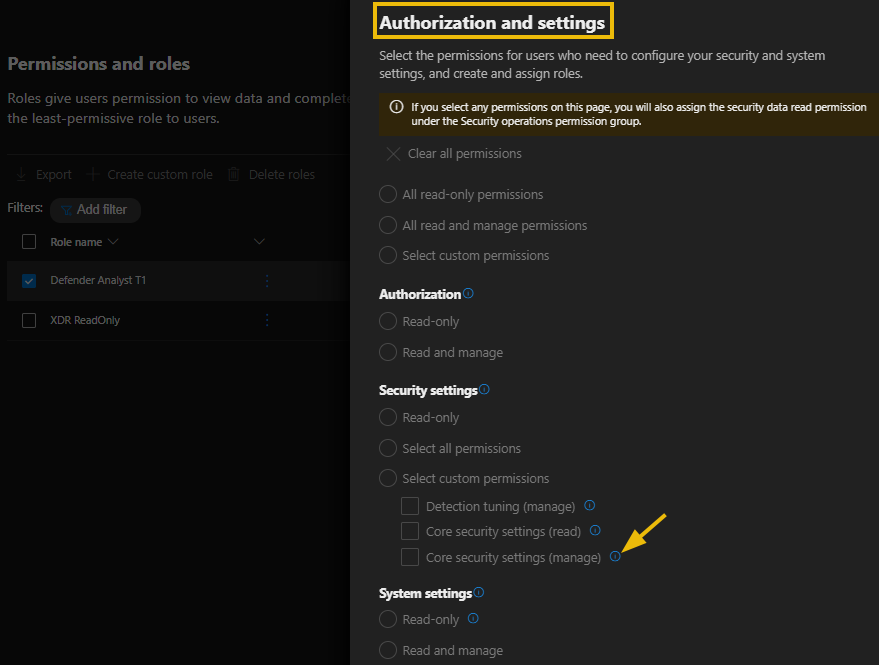Click Export in the roles toolbar

click(44, 175)
